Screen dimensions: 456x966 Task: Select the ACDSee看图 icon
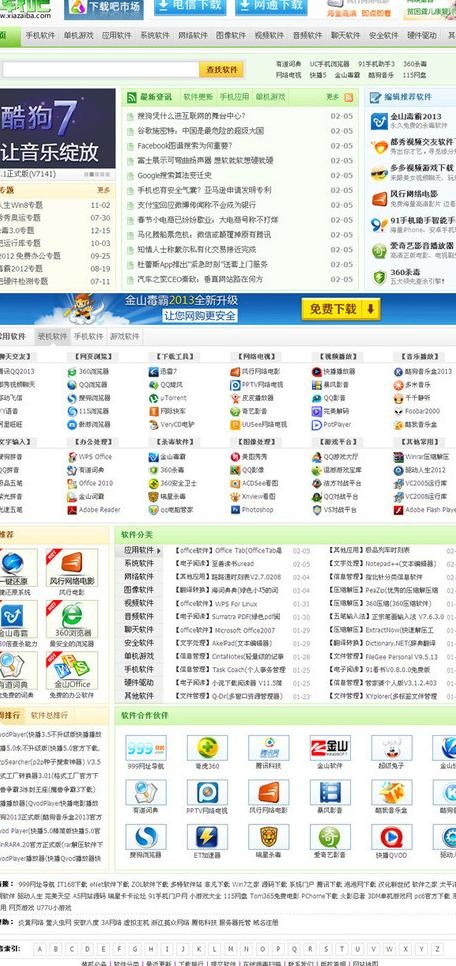coord(235,483)
